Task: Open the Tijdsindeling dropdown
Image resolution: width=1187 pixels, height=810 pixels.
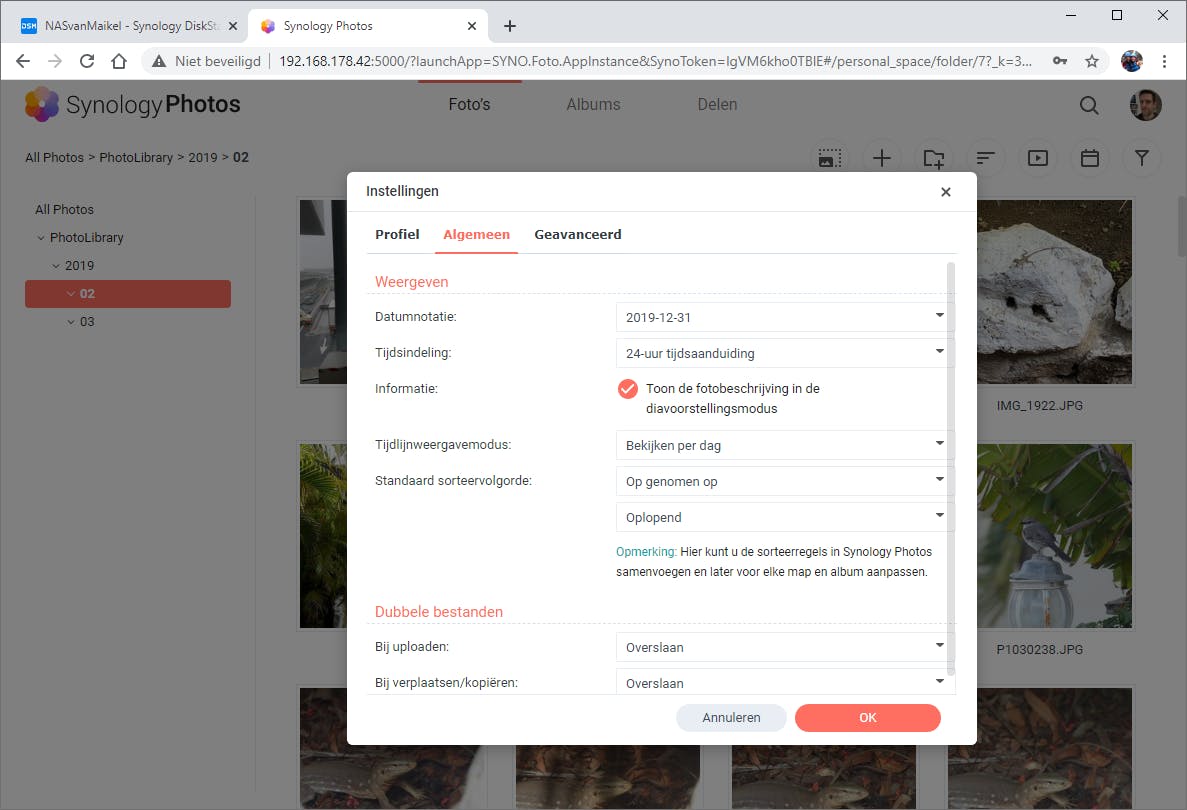Action: [784, 353]
